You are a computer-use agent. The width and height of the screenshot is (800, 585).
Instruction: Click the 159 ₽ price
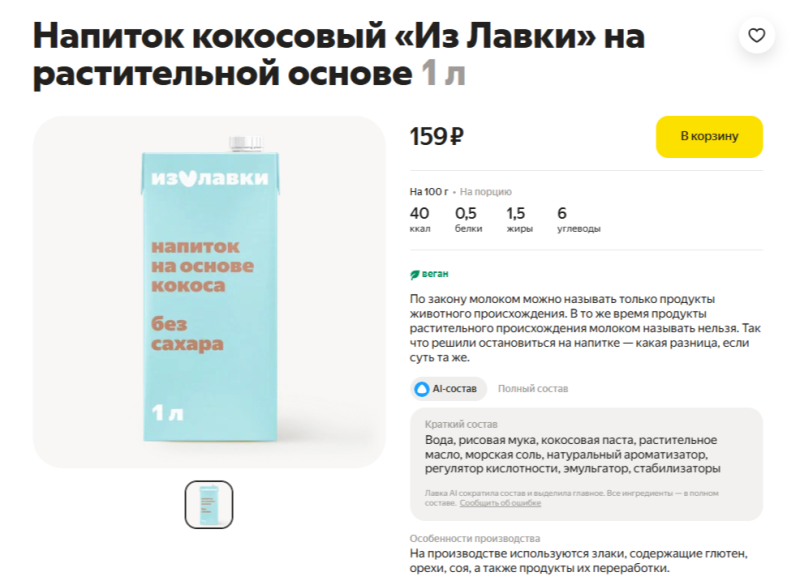pyautogui.click(x=437, y=137)
